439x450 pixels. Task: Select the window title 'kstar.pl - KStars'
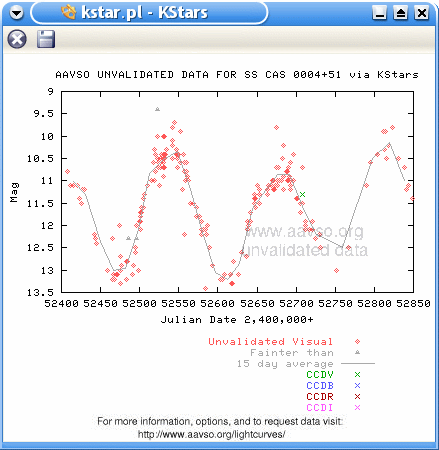point(144,13)
